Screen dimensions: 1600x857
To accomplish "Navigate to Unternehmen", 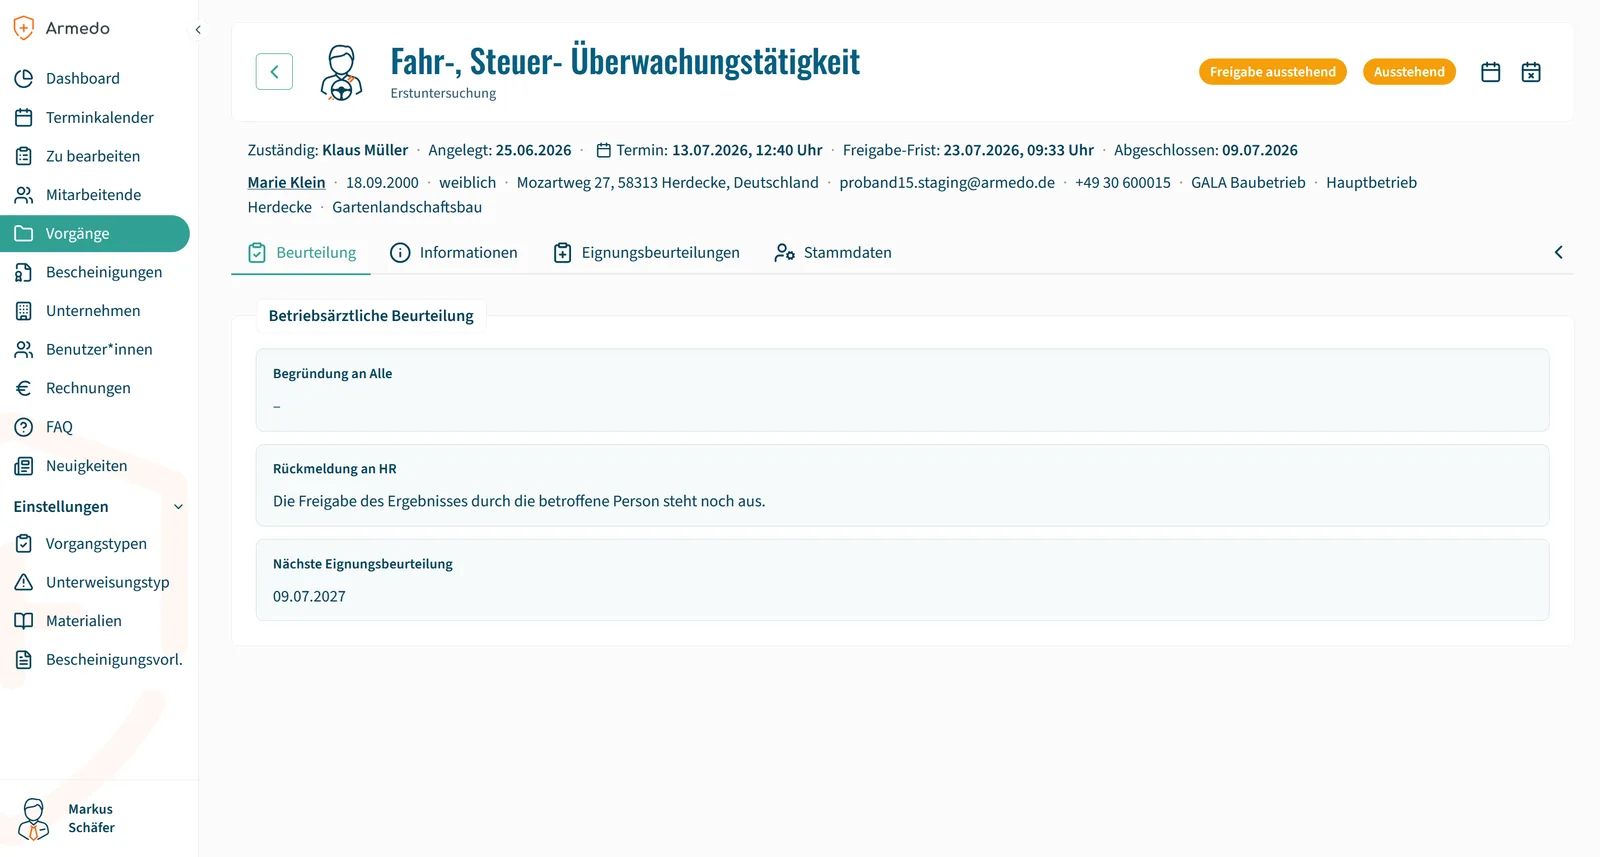I will pyautogui.click(x=95, y=311).
